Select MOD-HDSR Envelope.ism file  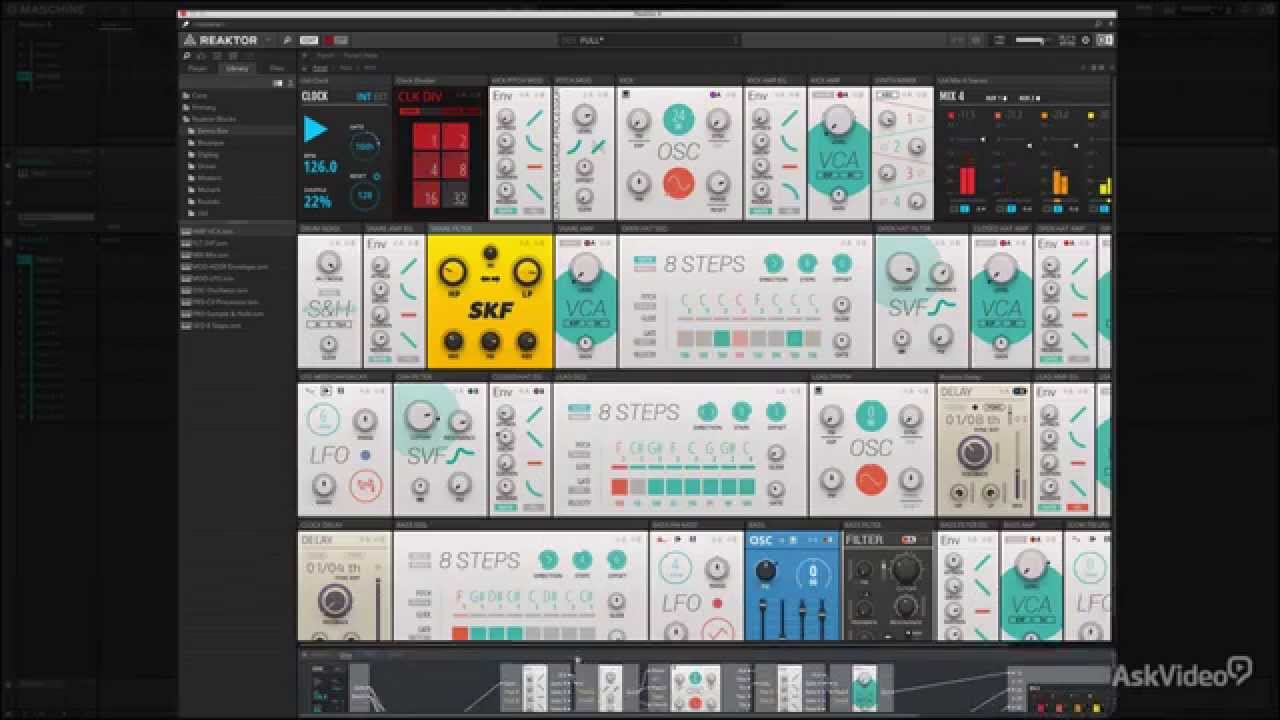tap(225, 267)
